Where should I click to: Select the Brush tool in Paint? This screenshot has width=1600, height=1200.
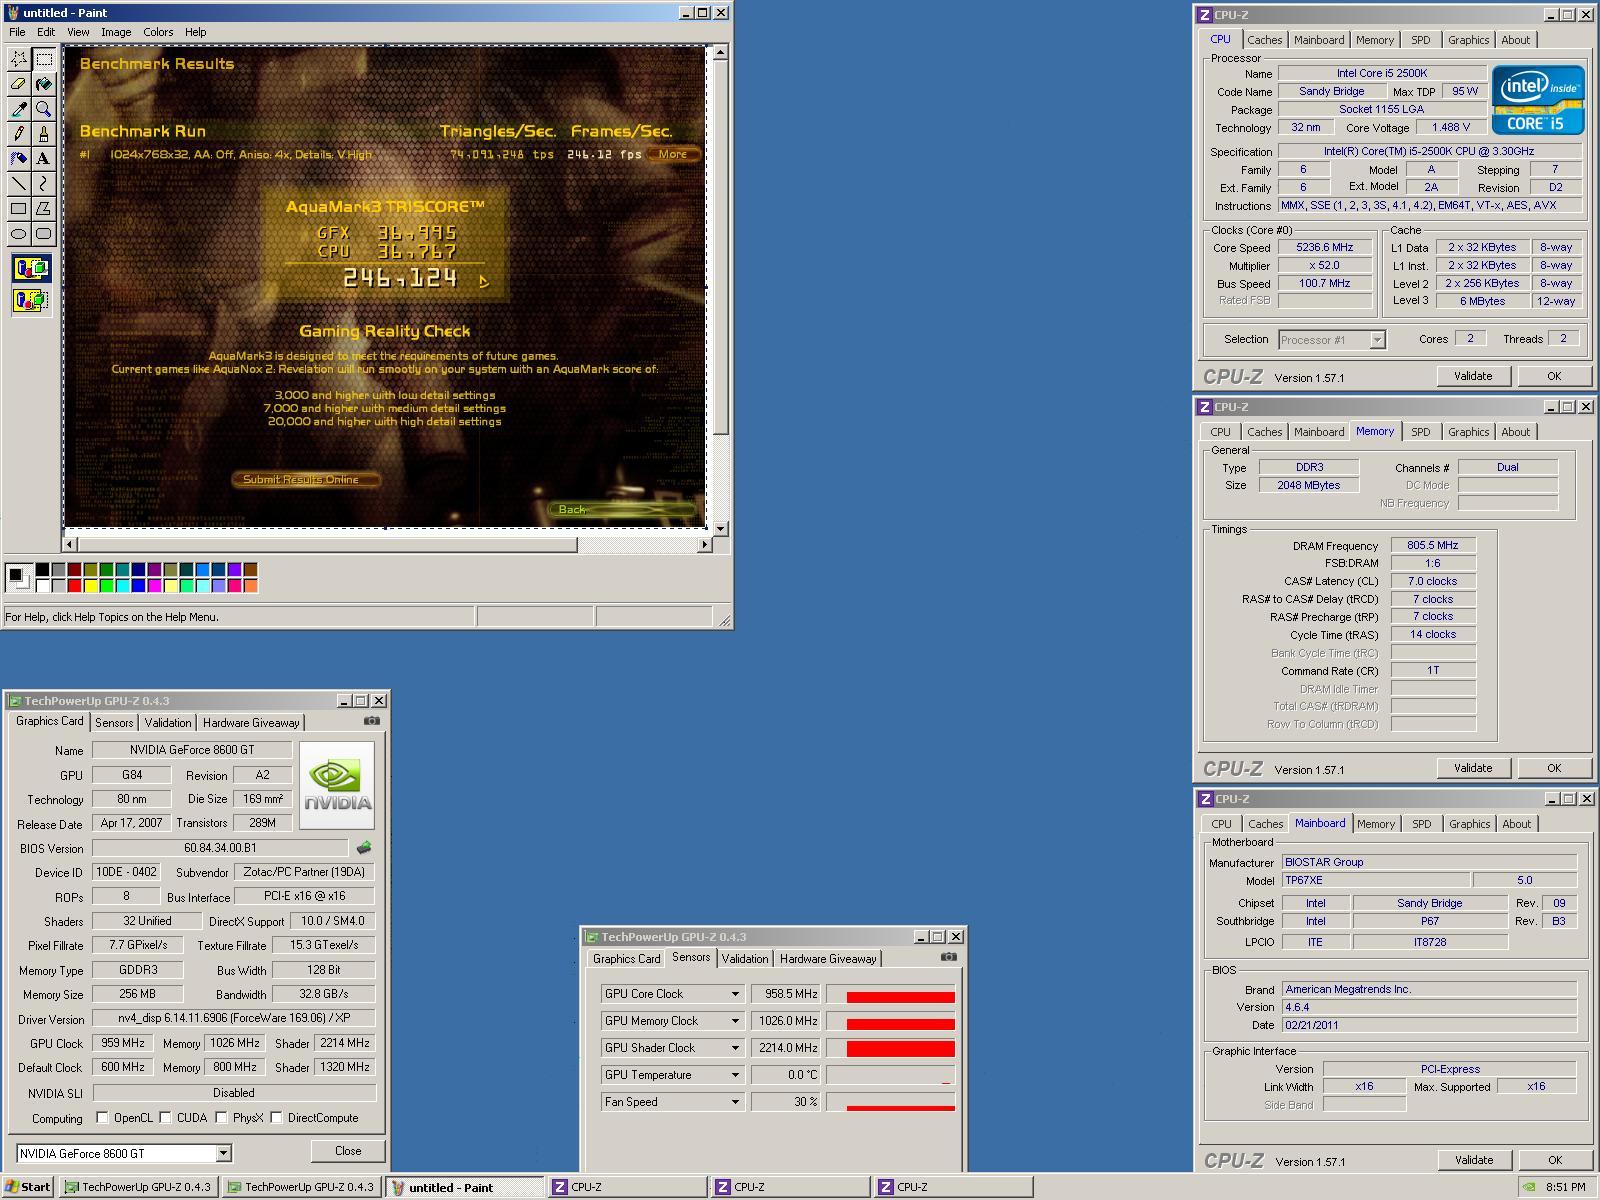(43, 134)
